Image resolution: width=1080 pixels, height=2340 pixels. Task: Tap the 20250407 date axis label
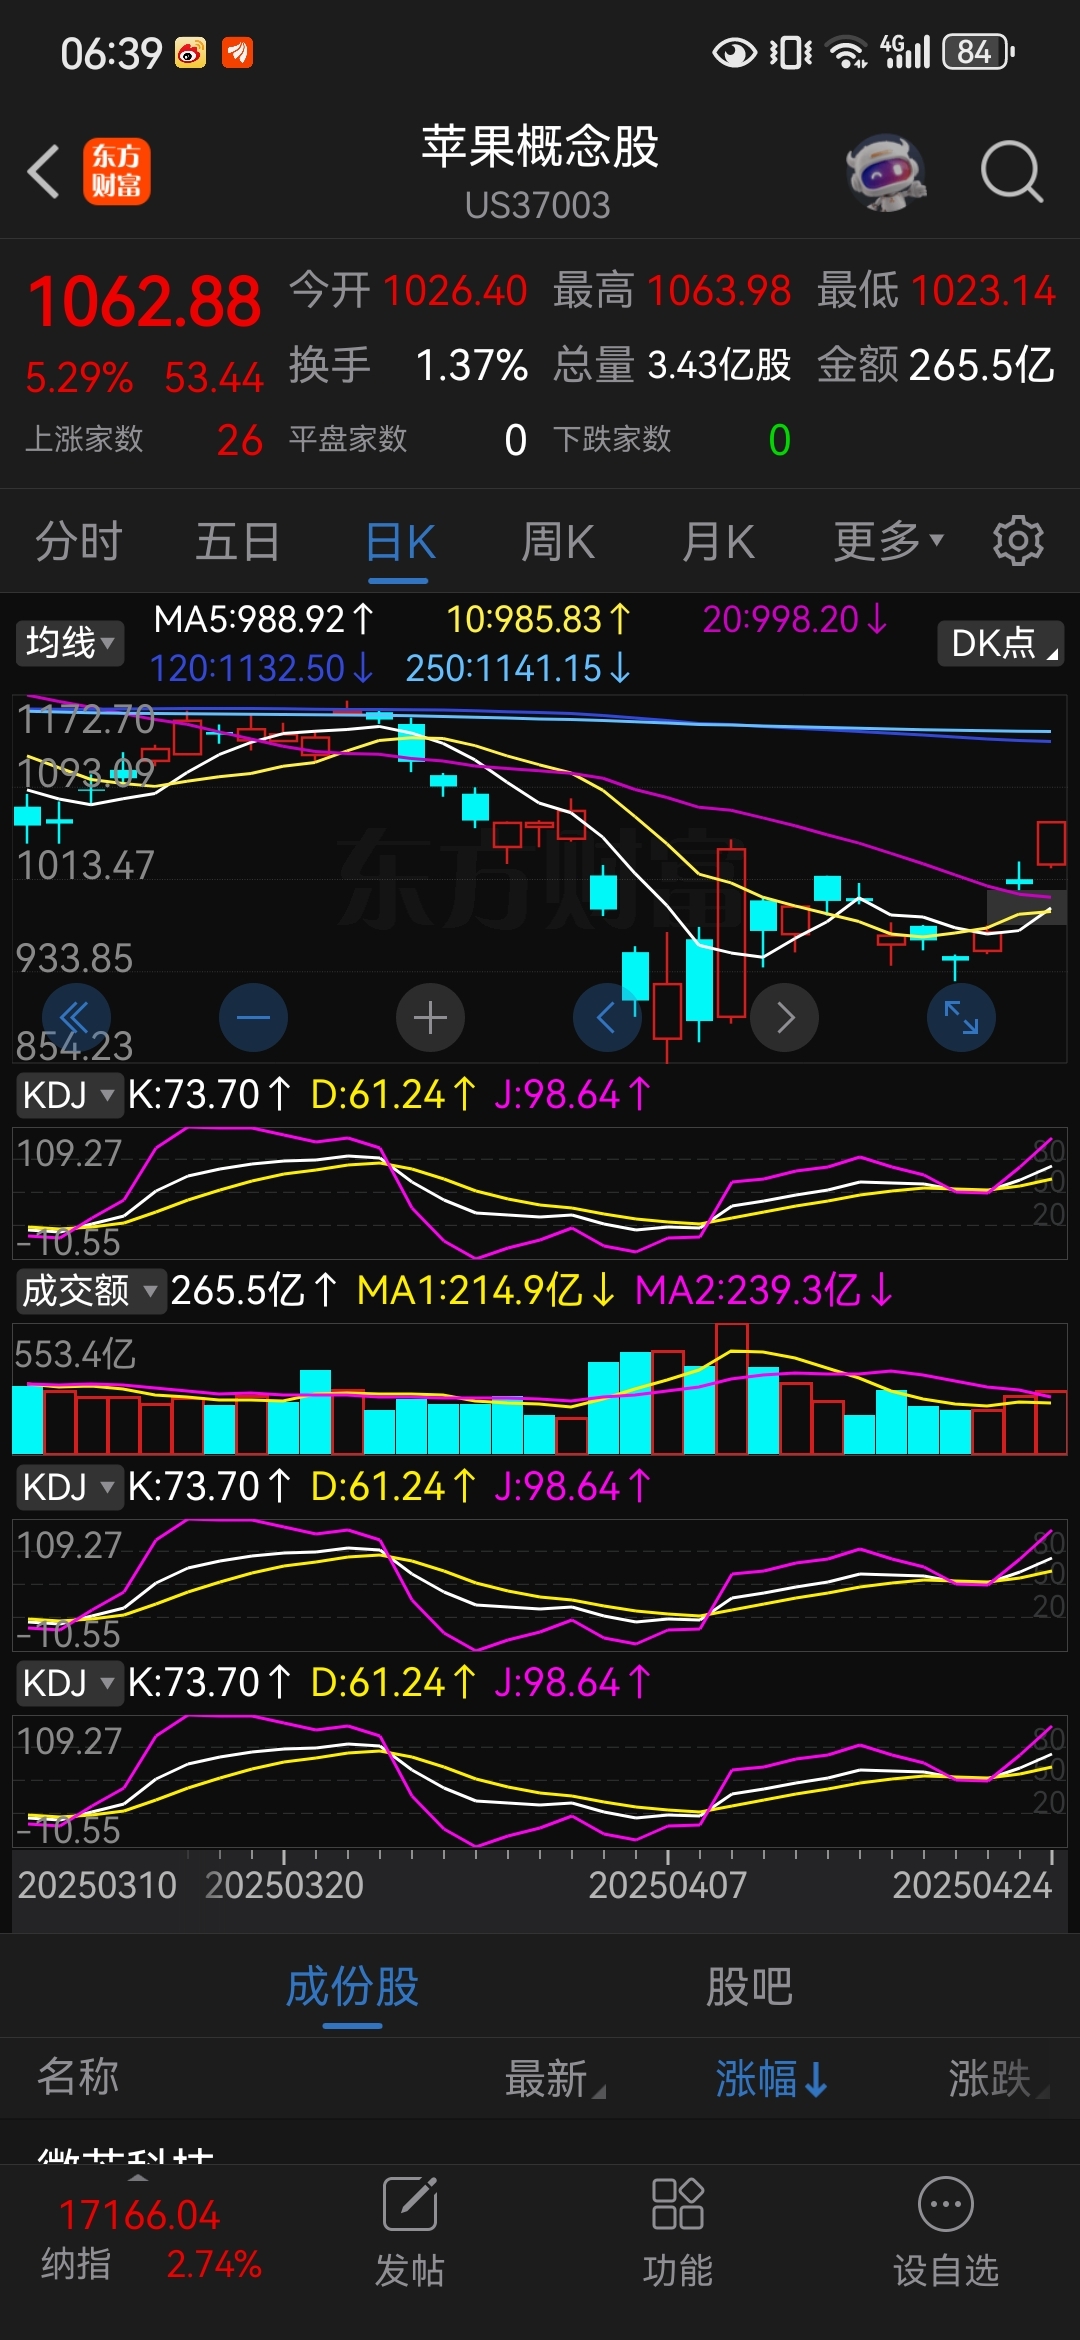point(667,1886)
